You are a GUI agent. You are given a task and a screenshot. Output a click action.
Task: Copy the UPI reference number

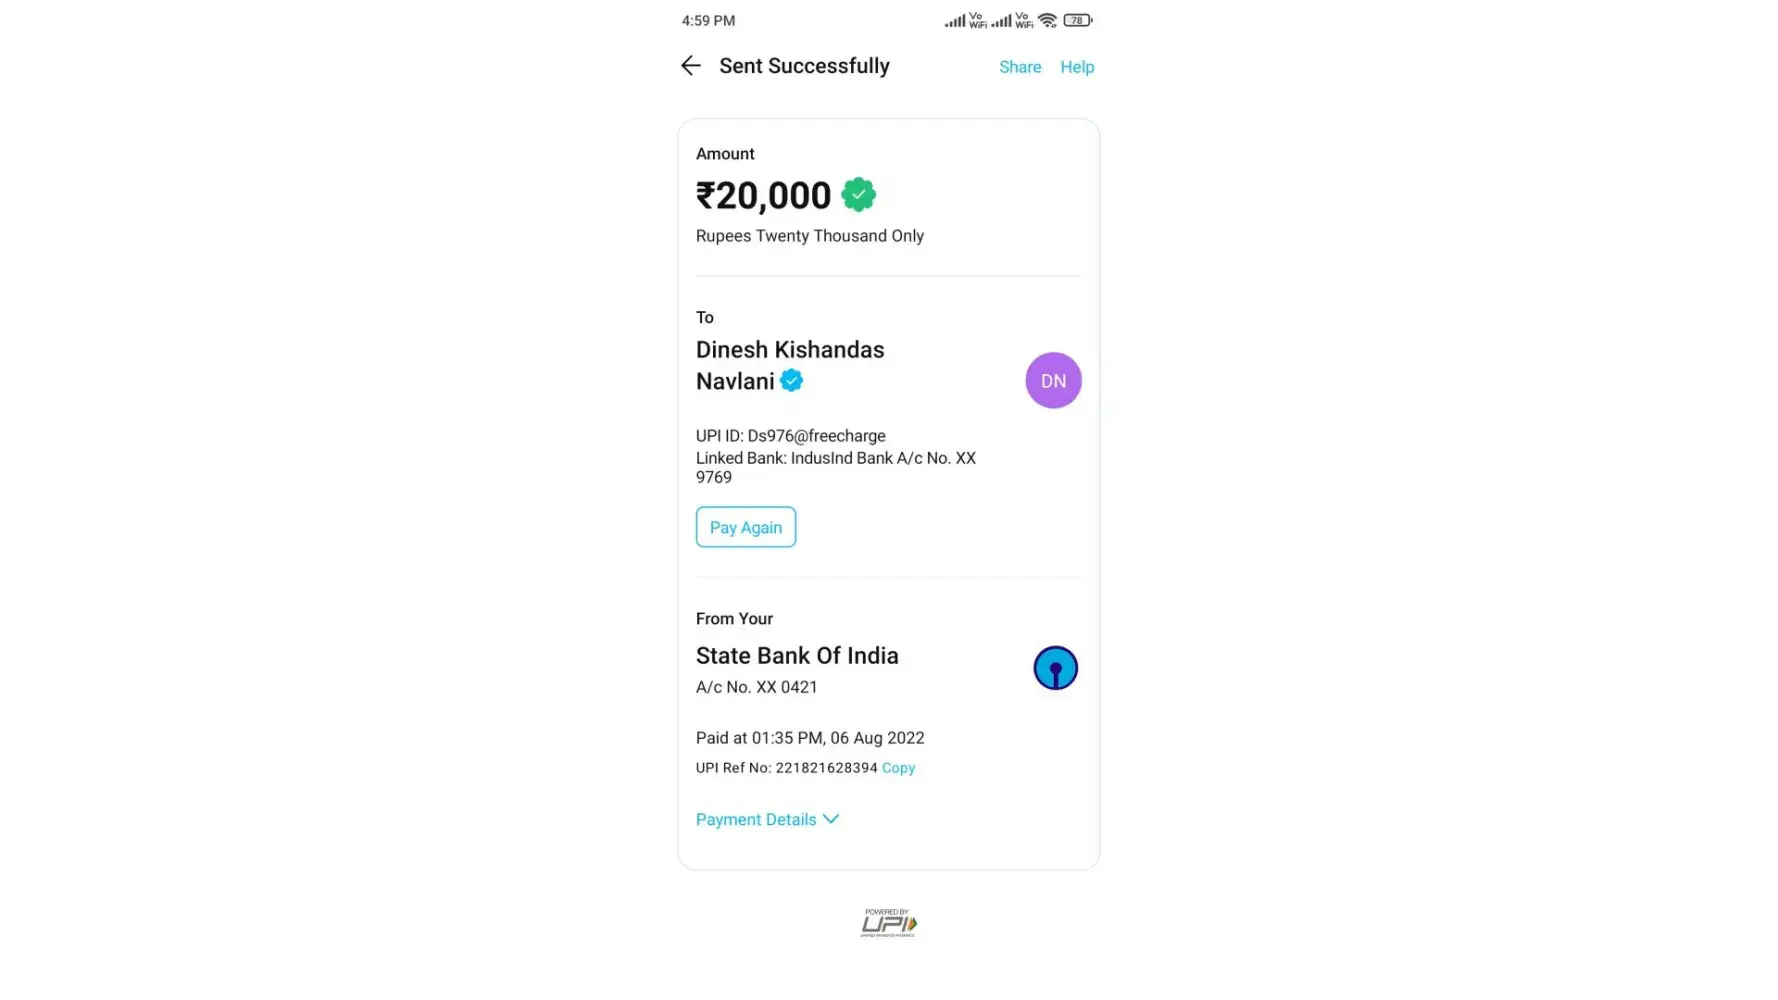[x=898, y=768]
